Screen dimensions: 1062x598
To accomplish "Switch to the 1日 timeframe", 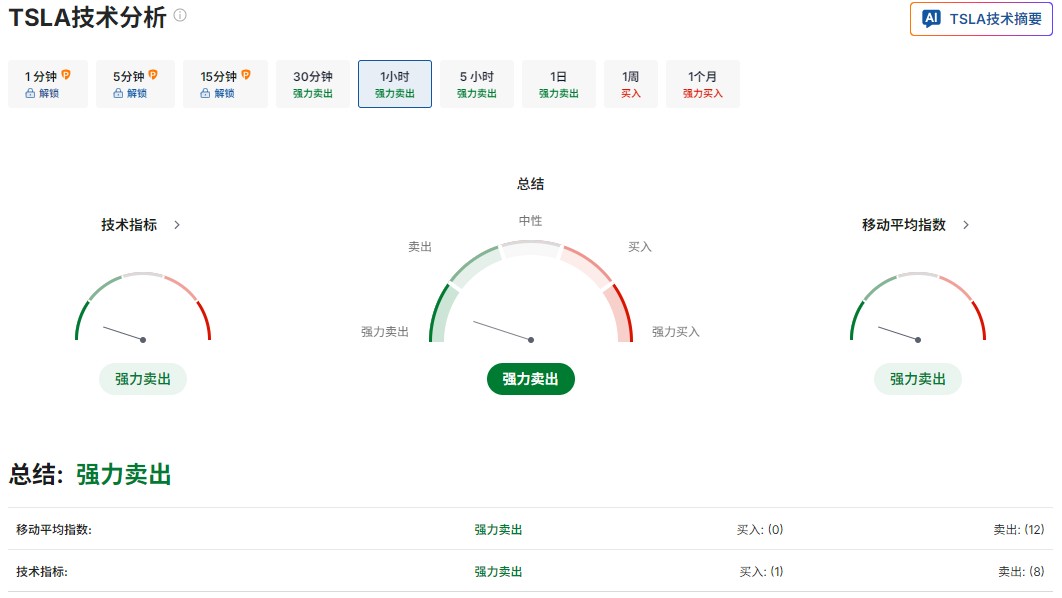I will click(x=558, y=83).
